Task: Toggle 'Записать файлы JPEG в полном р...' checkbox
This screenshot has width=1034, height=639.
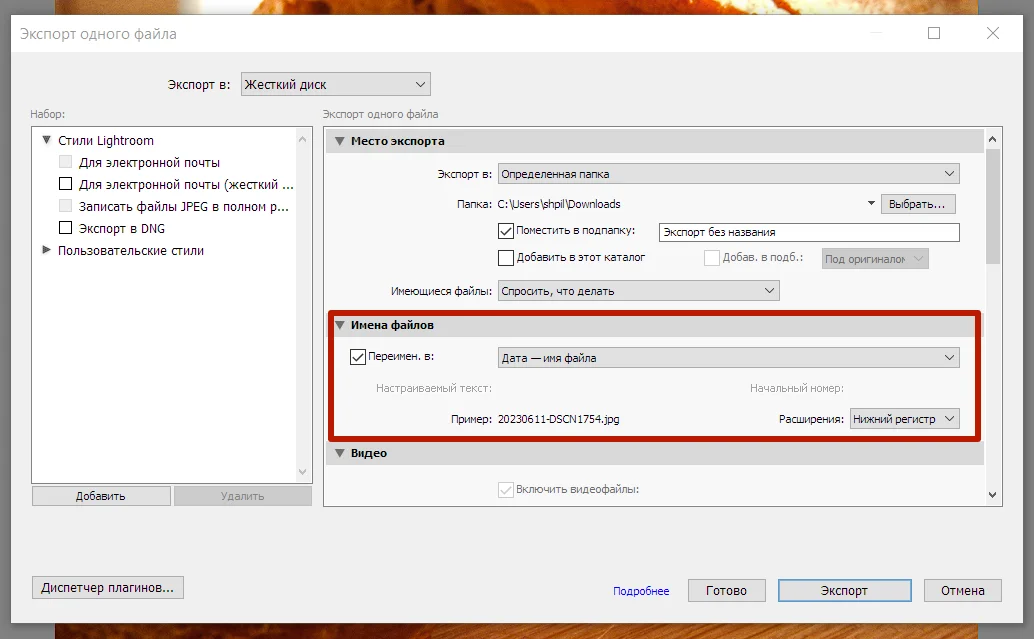Action: [65, 206]
